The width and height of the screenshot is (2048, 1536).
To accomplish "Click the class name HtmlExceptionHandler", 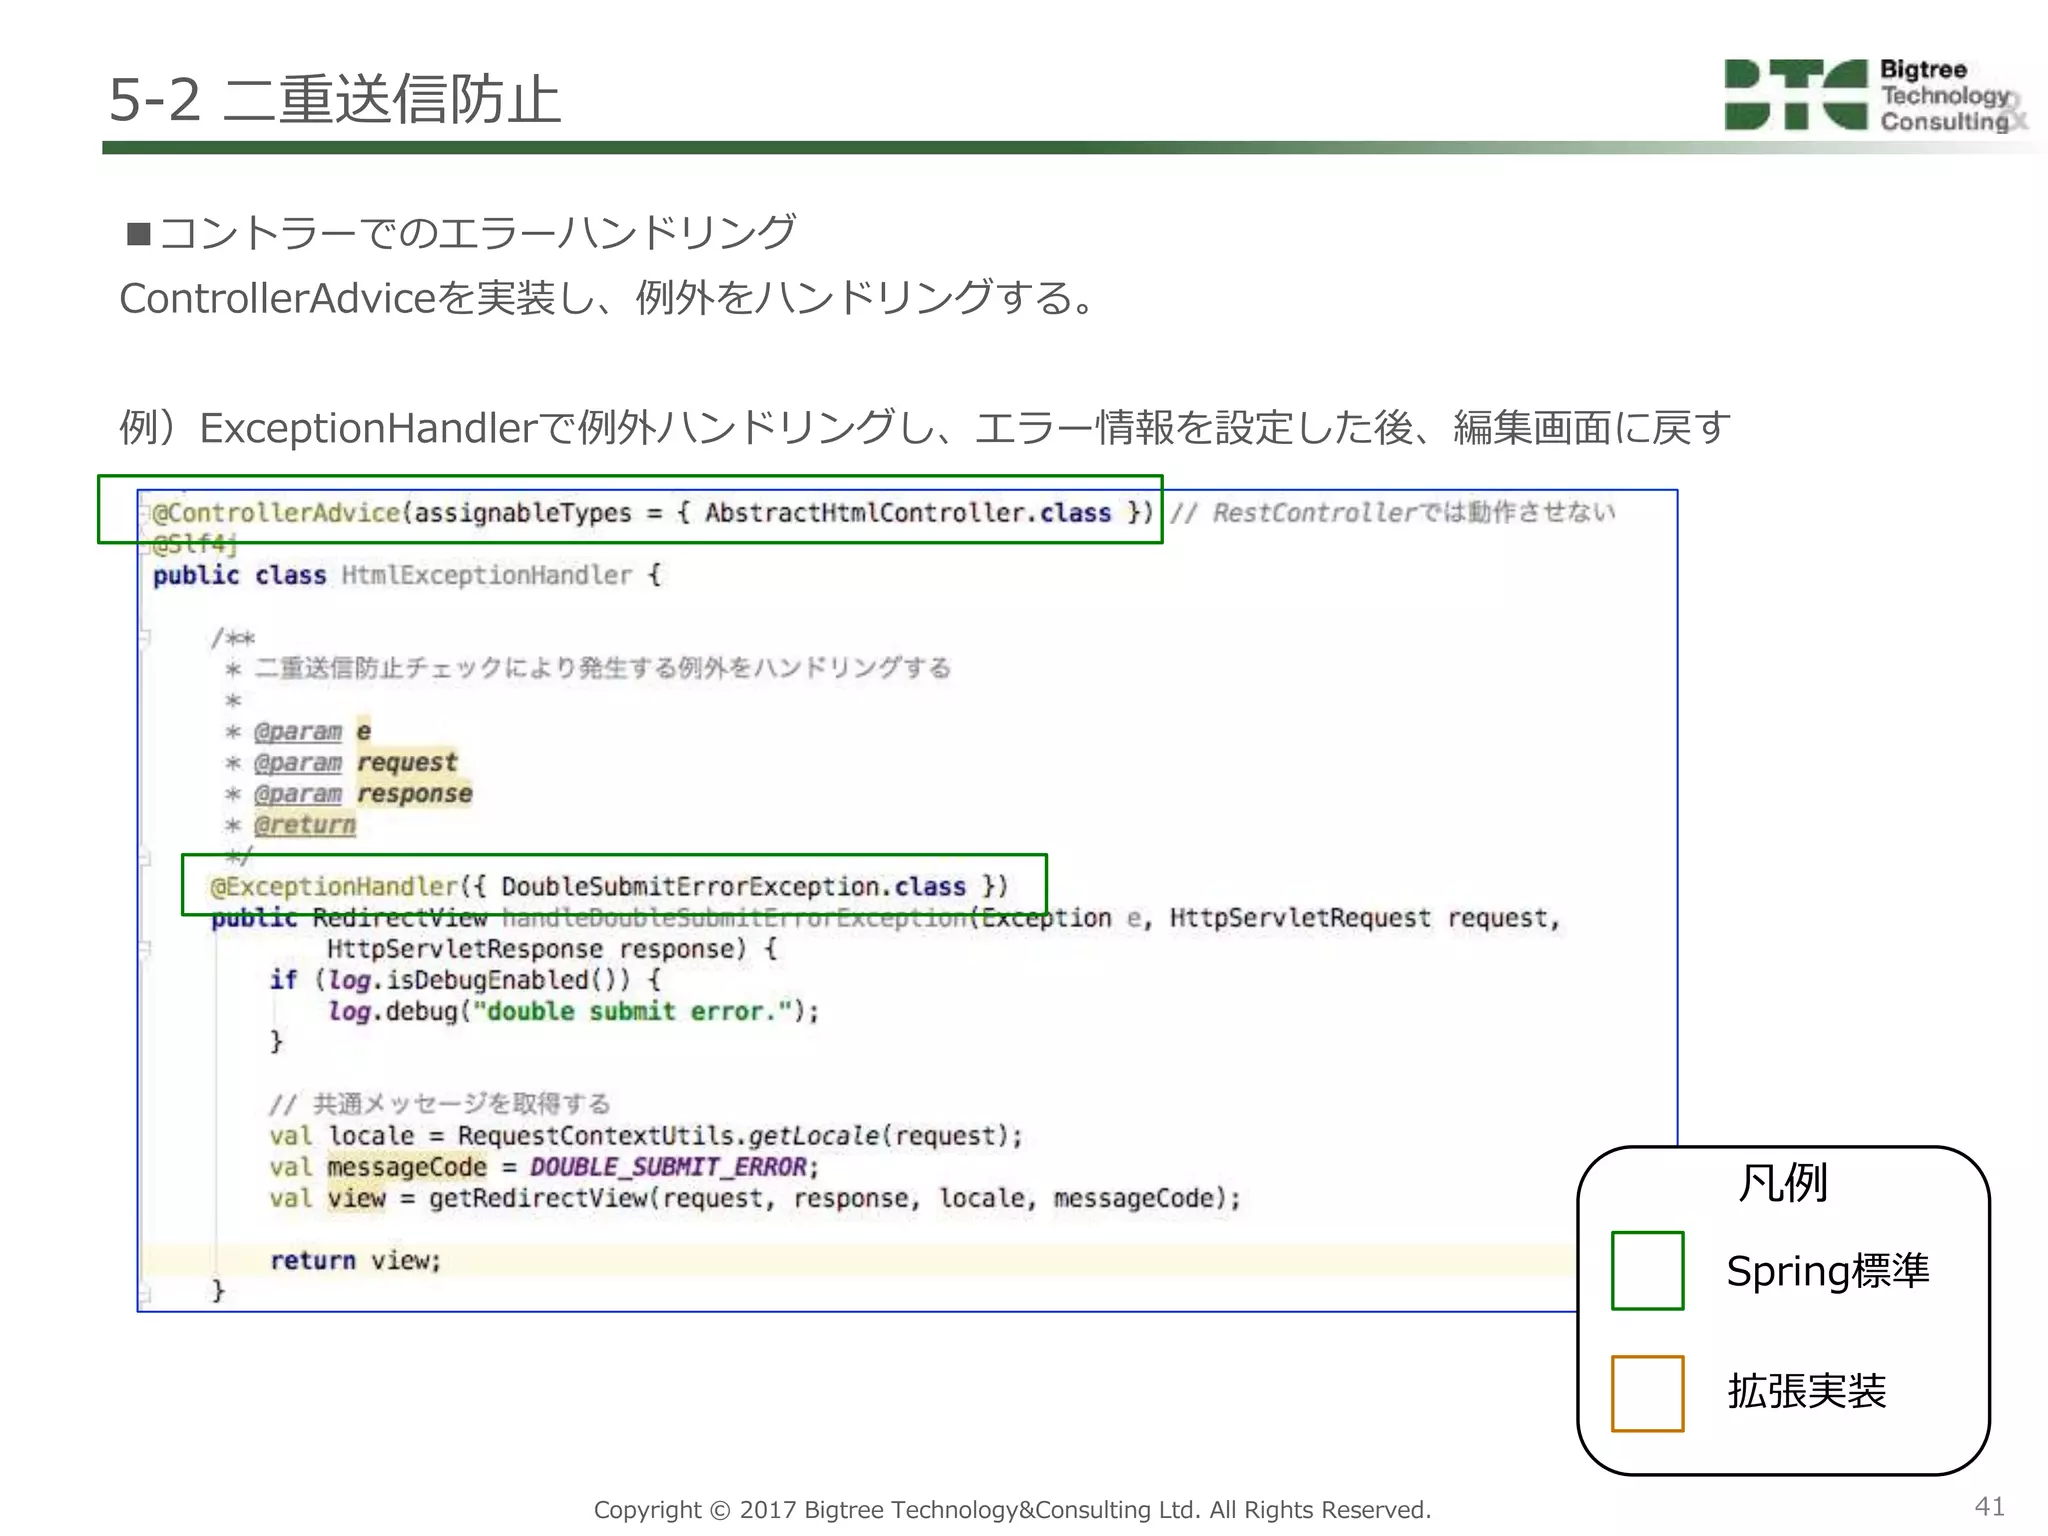I will point(487,575).
